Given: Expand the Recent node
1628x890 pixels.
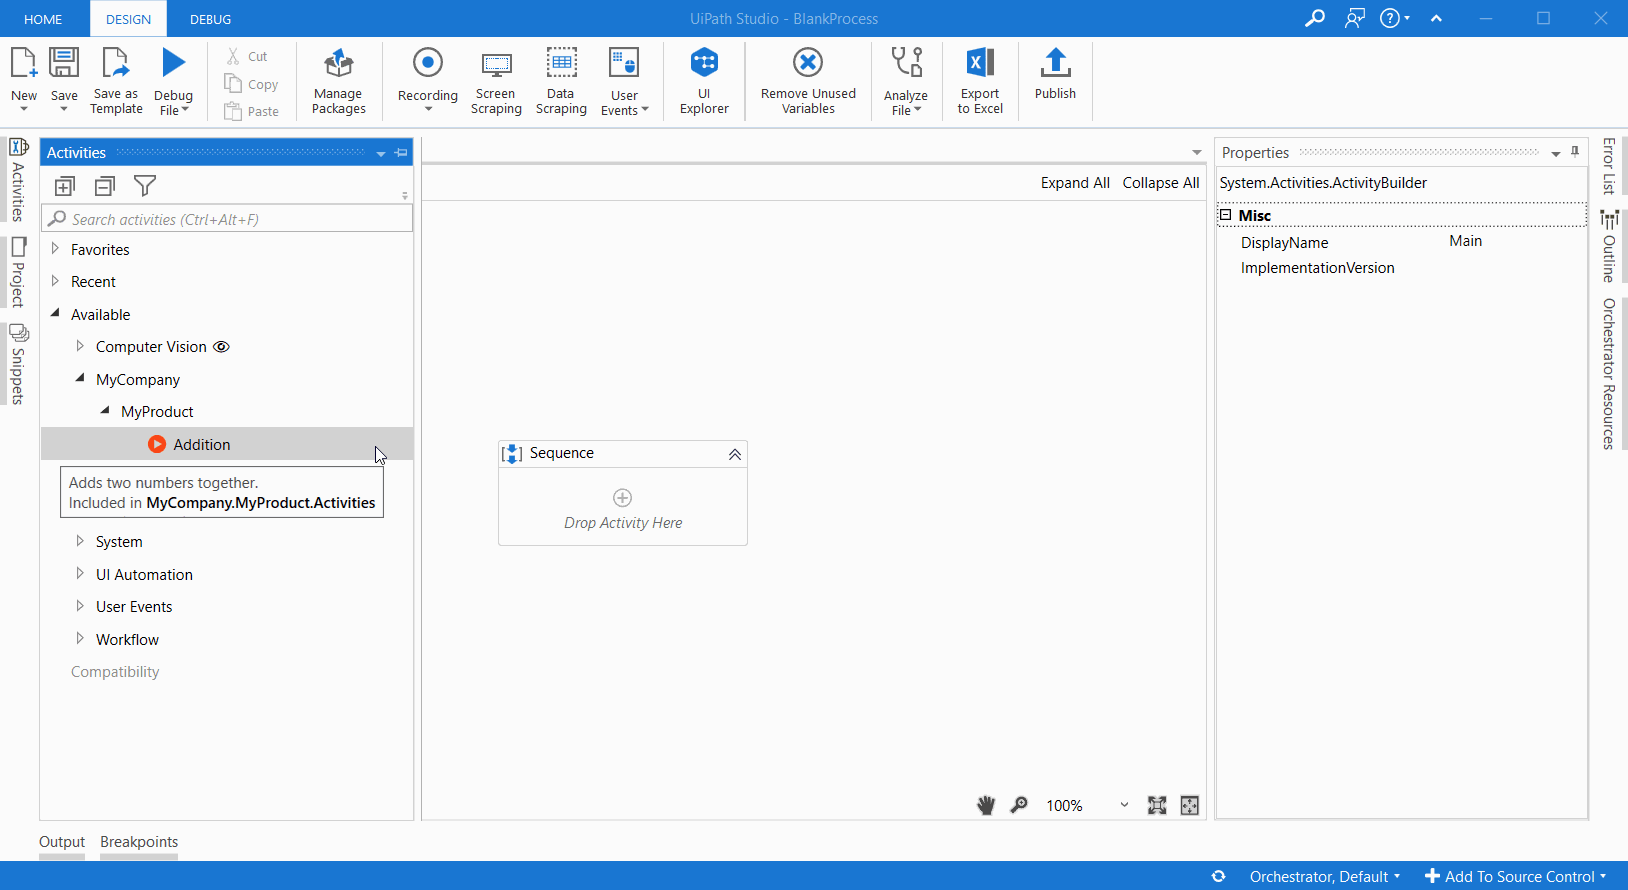Looking at the screenshot, I should [55, 281].
